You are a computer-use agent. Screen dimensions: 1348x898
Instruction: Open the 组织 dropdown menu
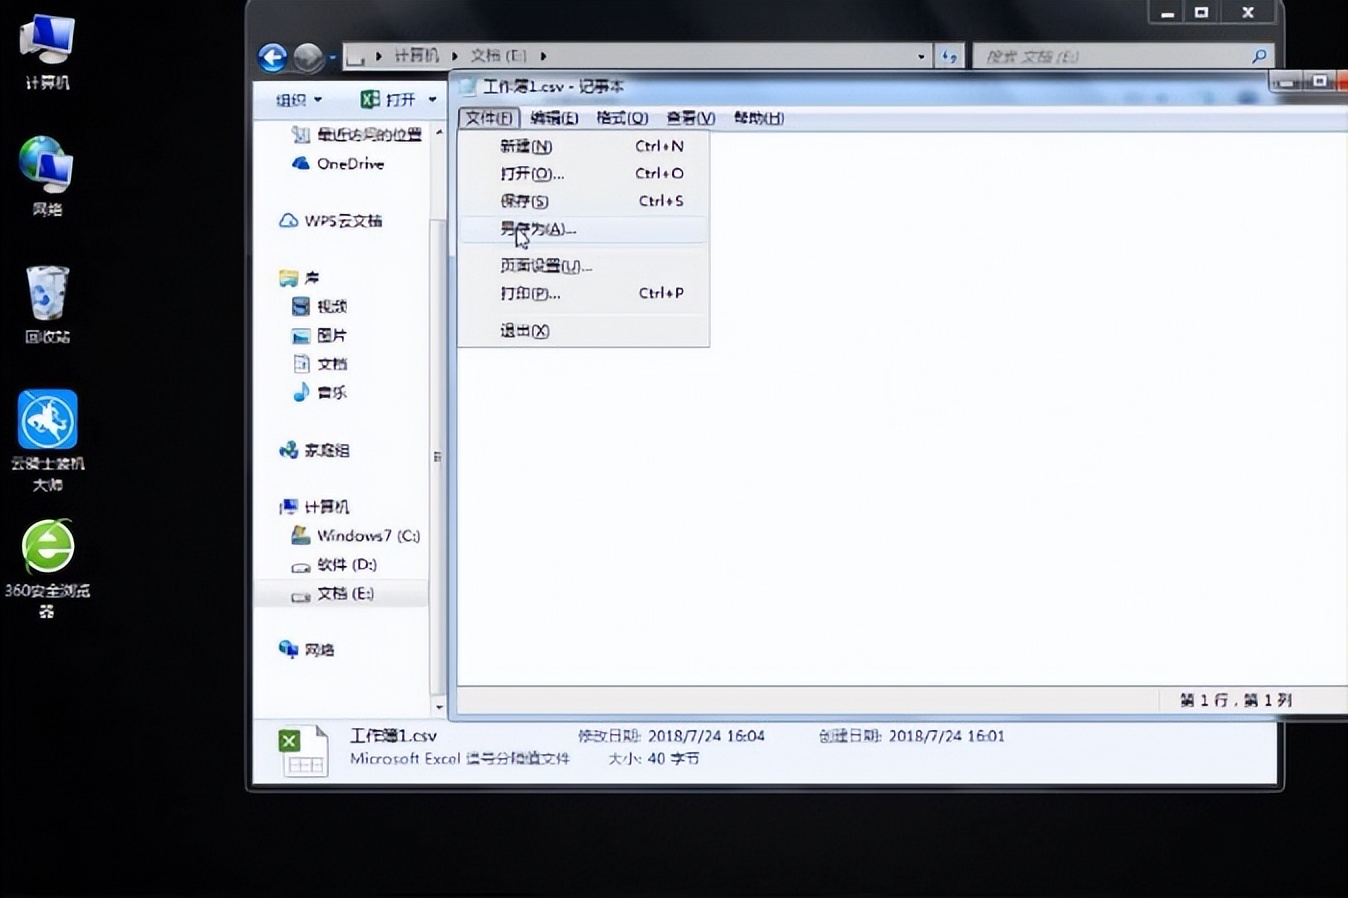pos(298,99)
